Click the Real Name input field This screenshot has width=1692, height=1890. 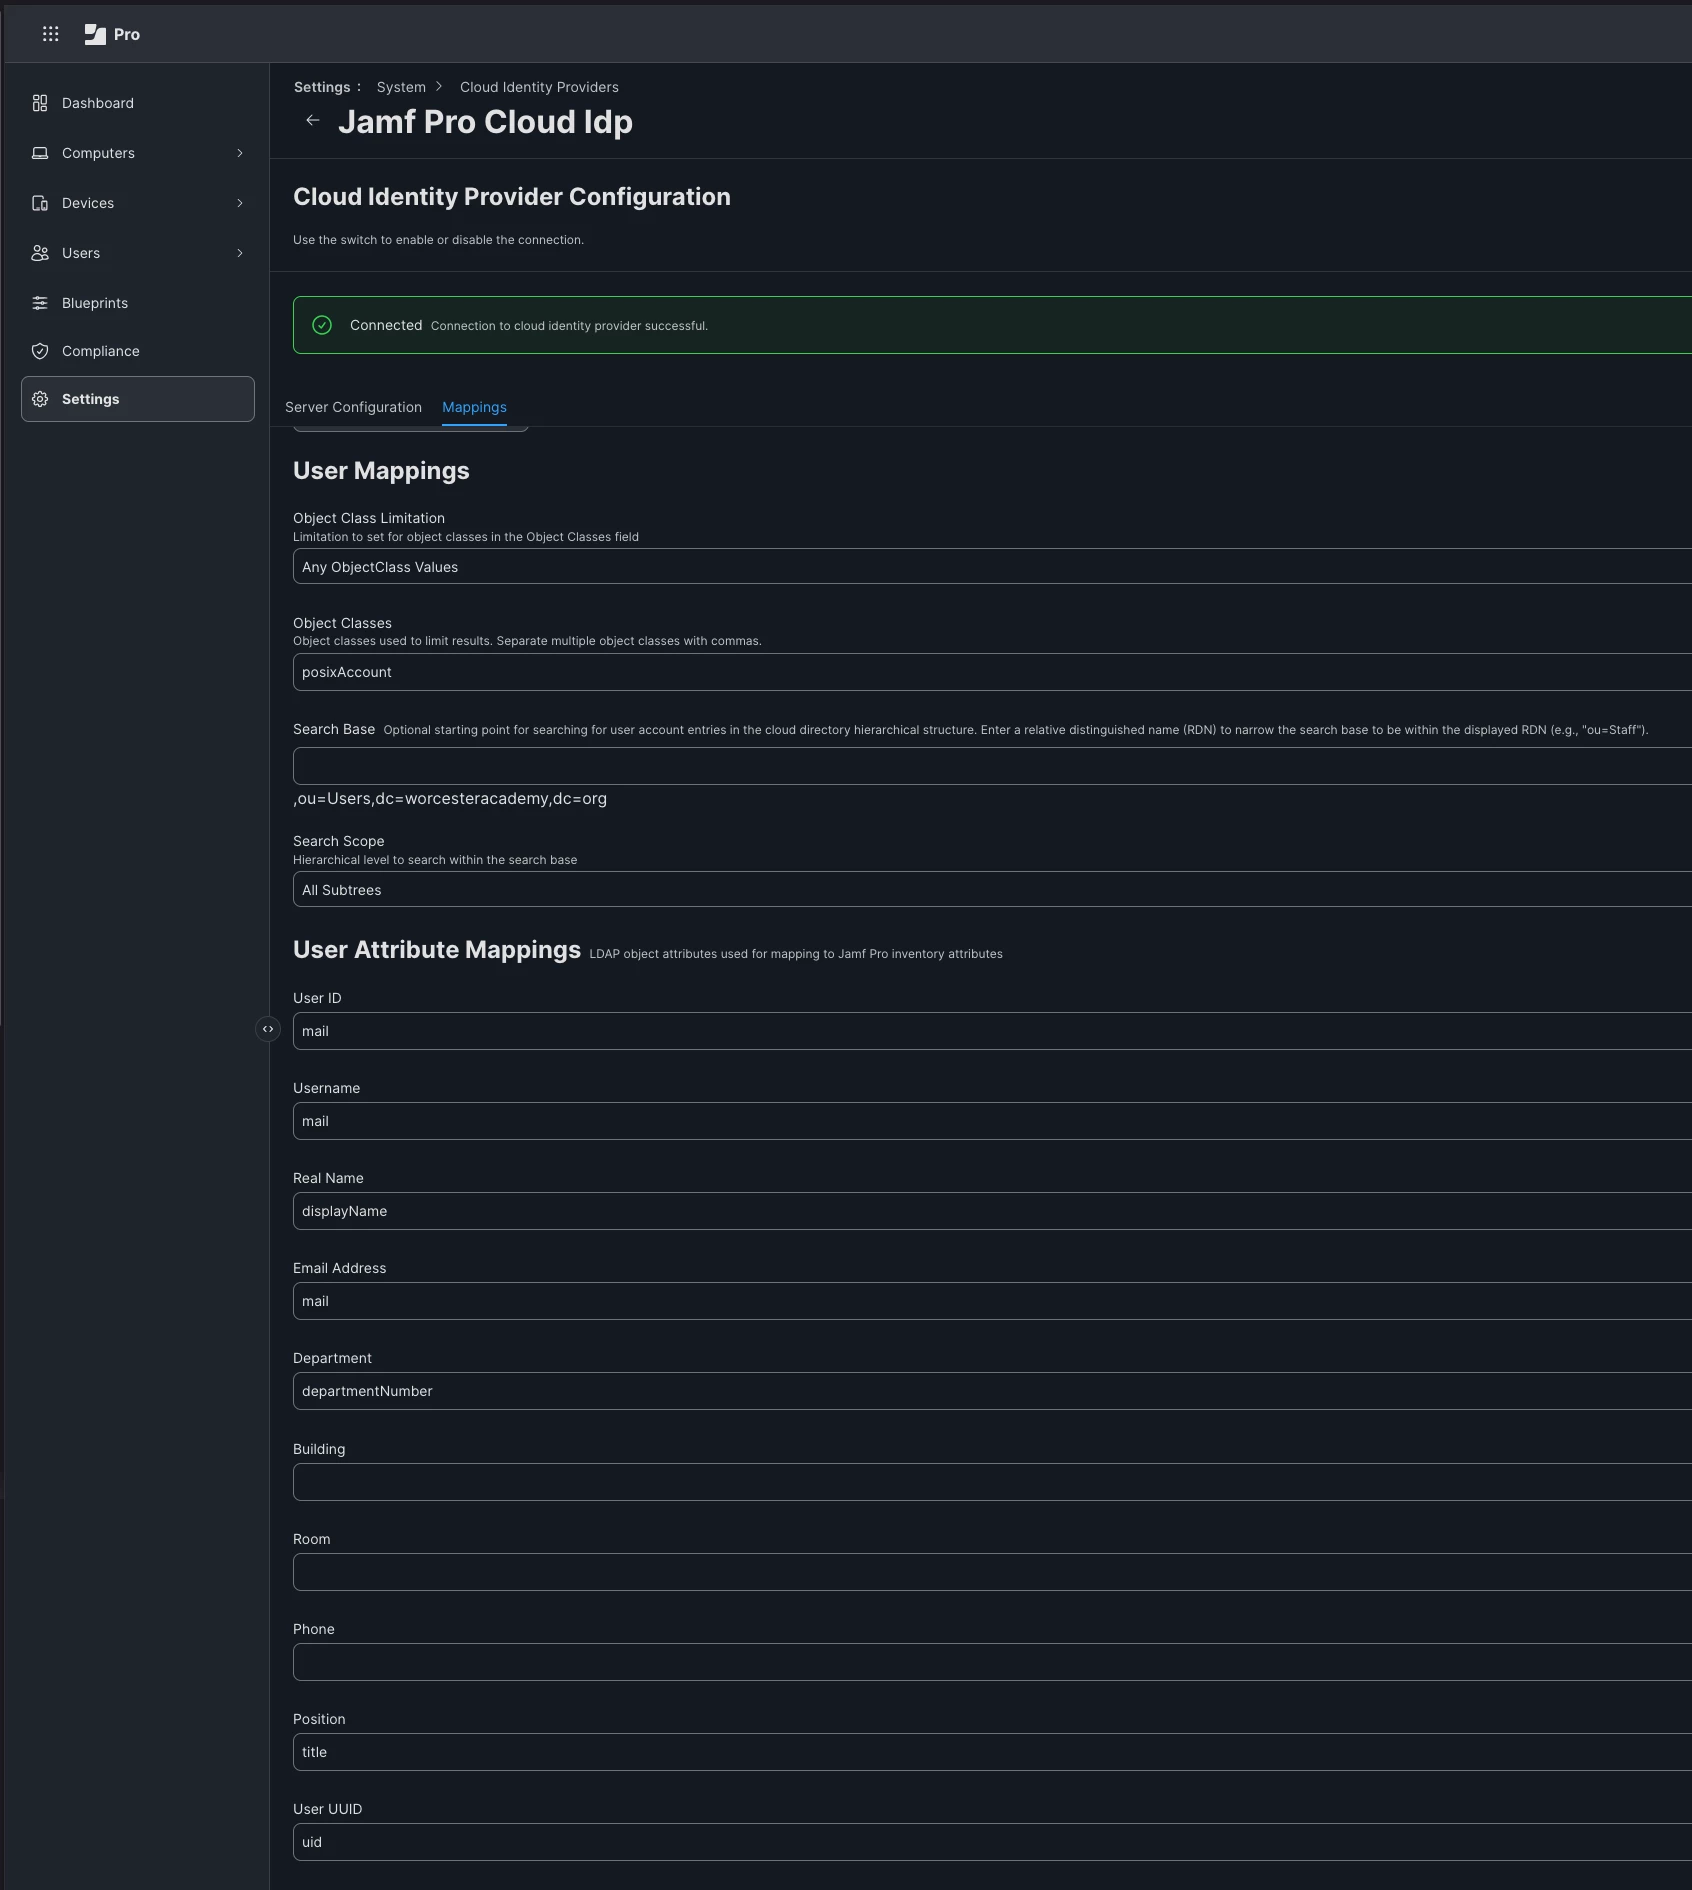992,1211
